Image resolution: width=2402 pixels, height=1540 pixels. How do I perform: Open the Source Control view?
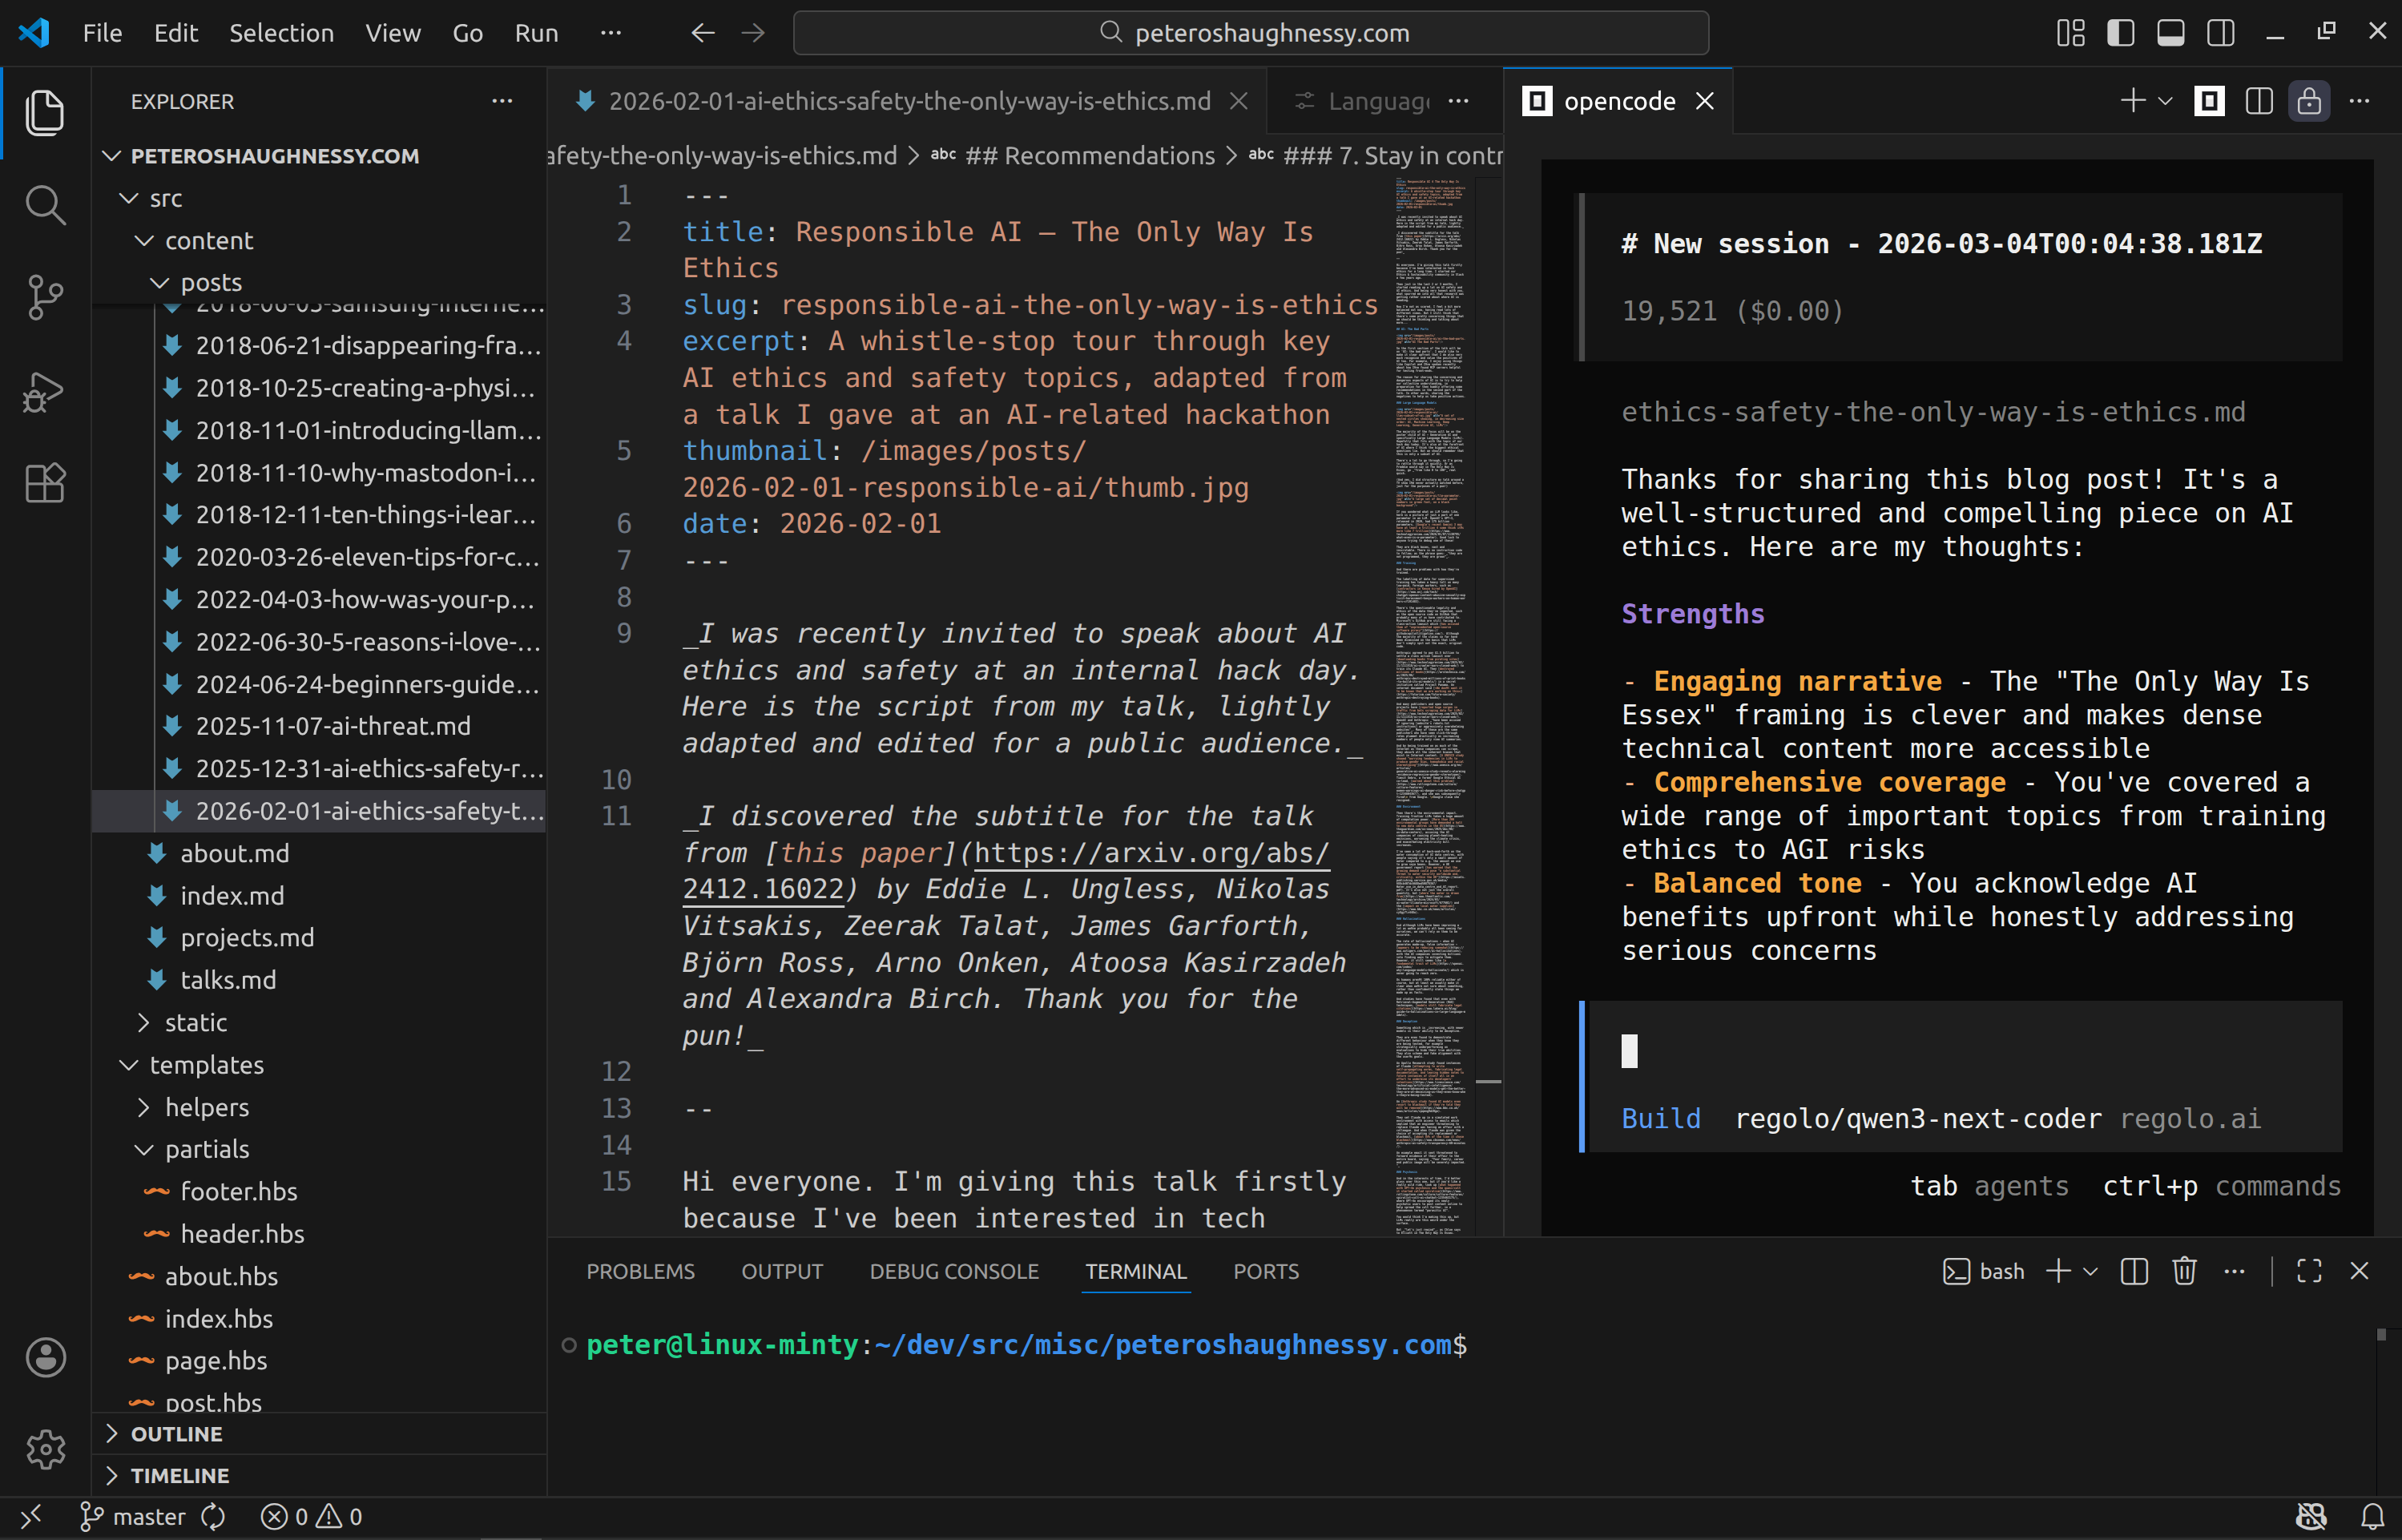(x=45, y=297)
